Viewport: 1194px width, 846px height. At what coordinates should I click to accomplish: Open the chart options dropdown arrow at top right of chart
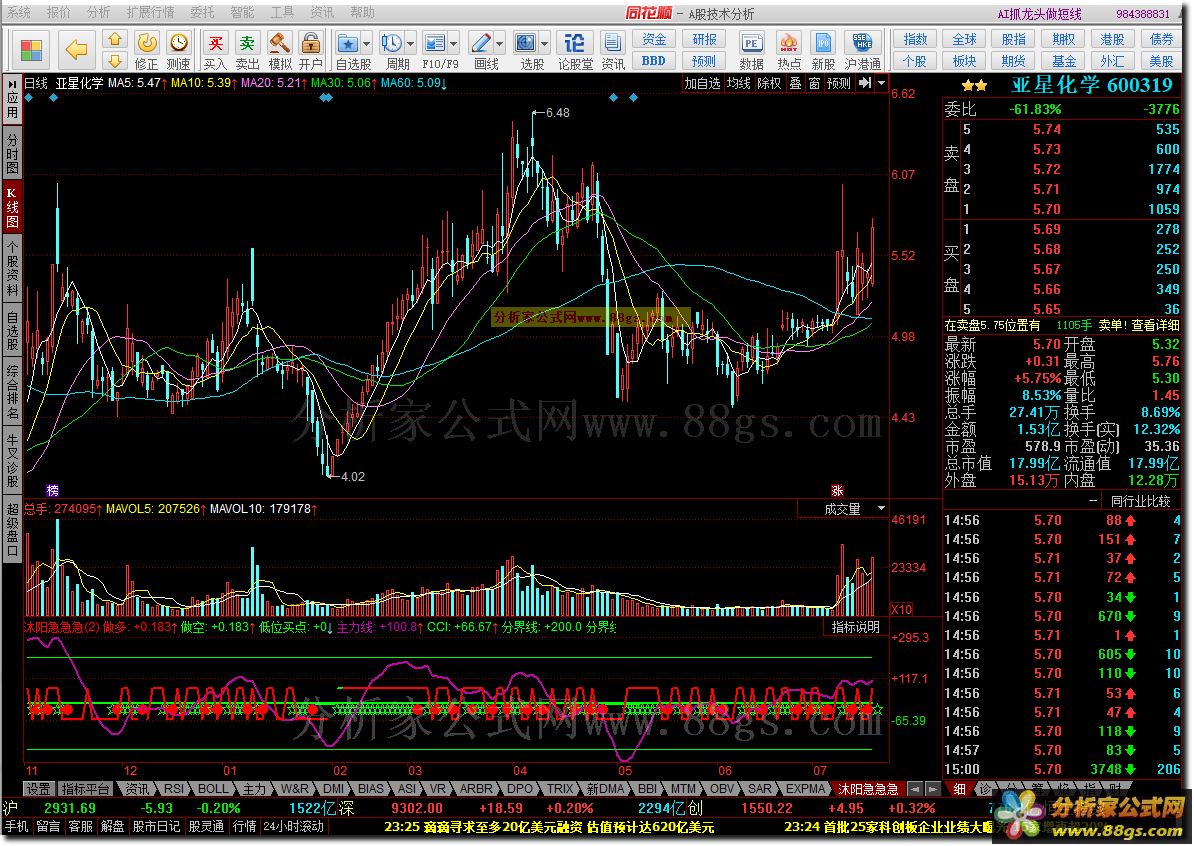click(882, 83)
